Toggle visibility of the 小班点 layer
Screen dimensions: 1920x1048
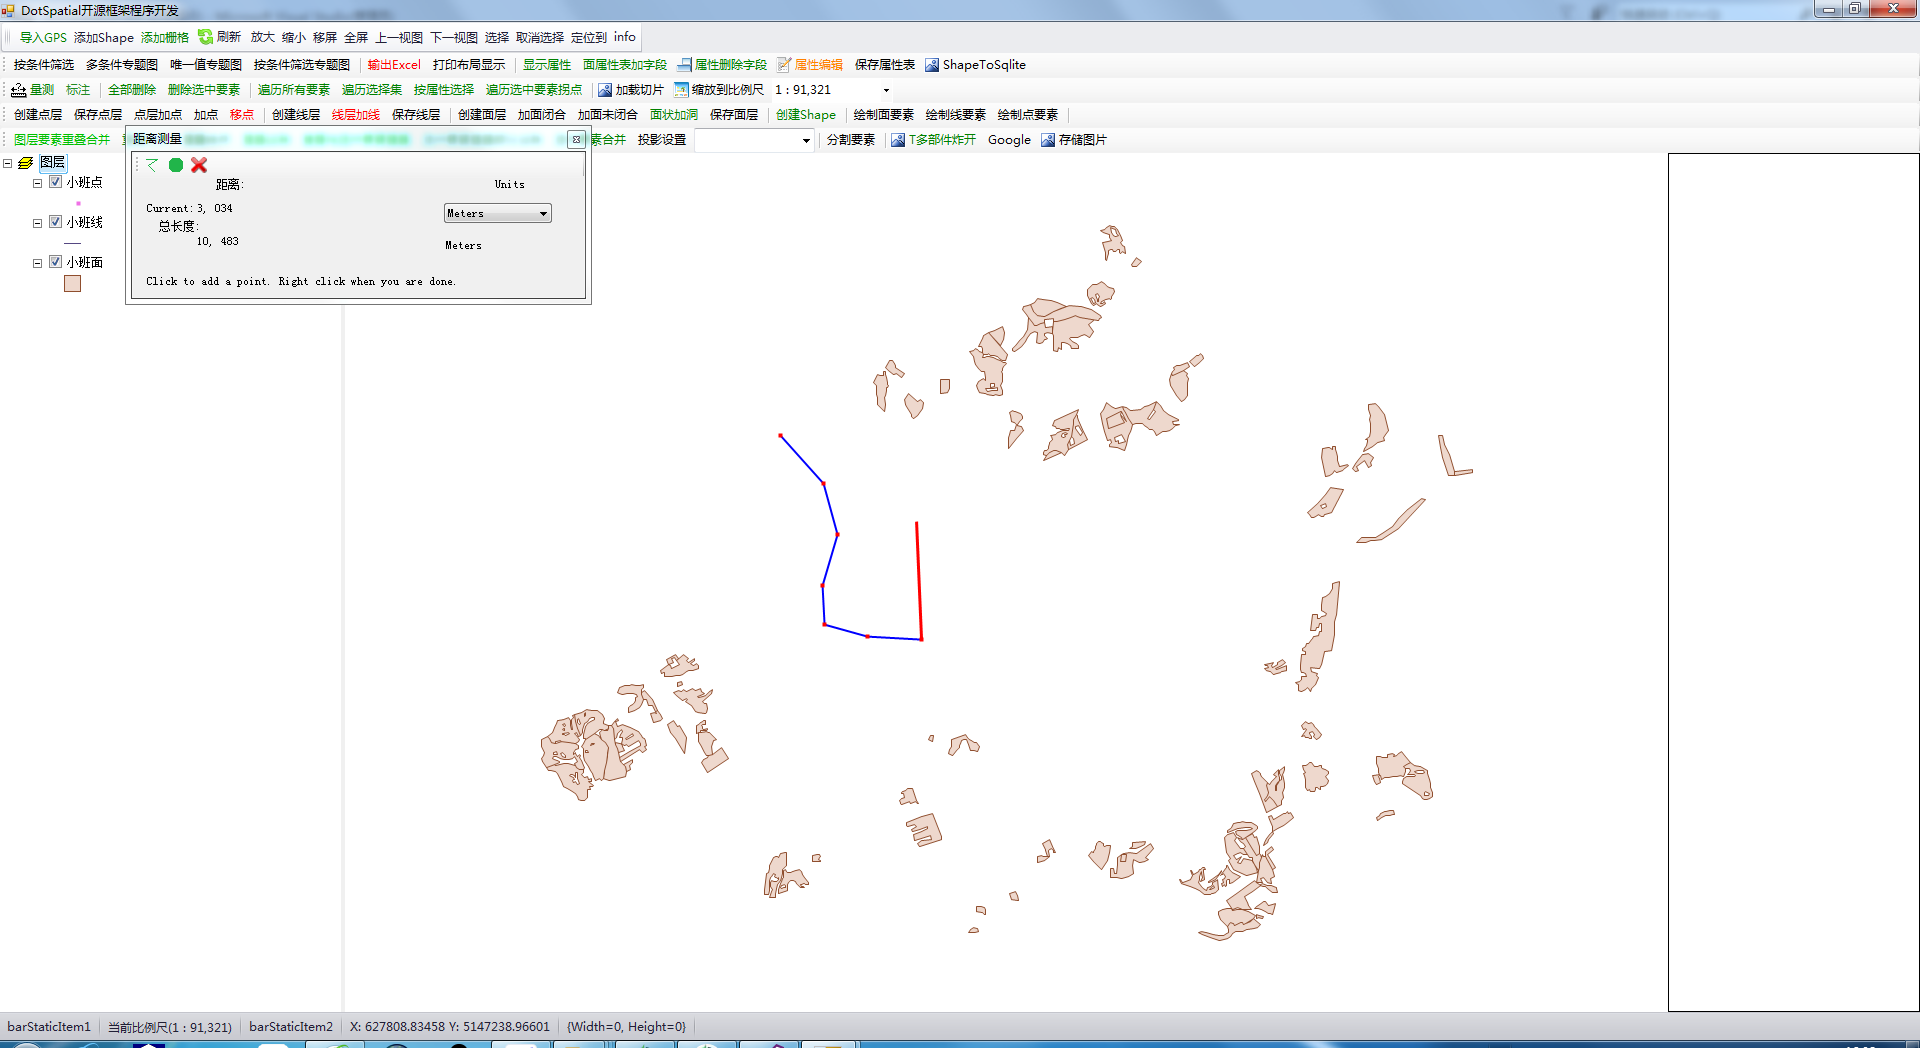56,182
